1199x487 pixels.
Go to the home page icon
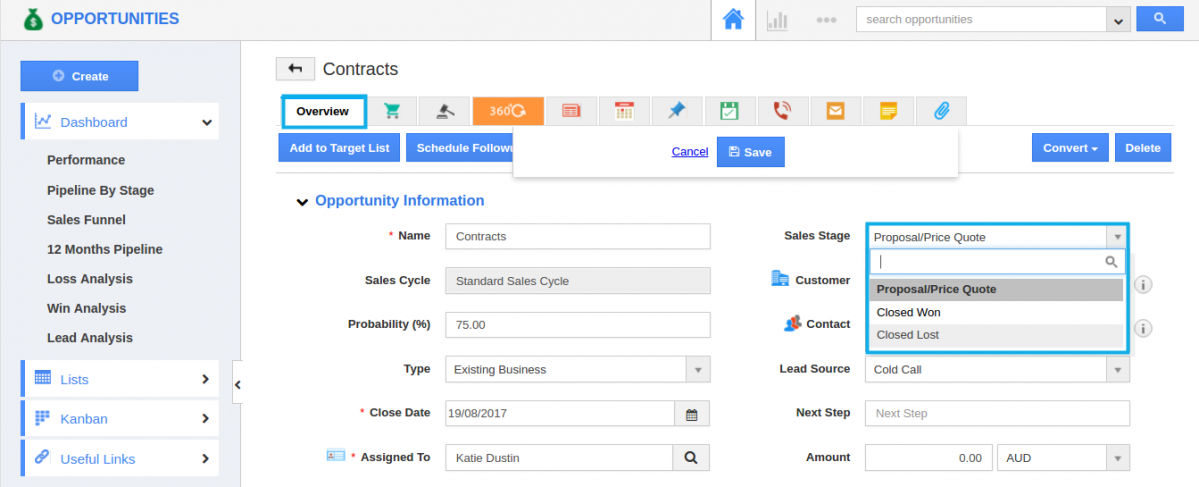(733, 20)
